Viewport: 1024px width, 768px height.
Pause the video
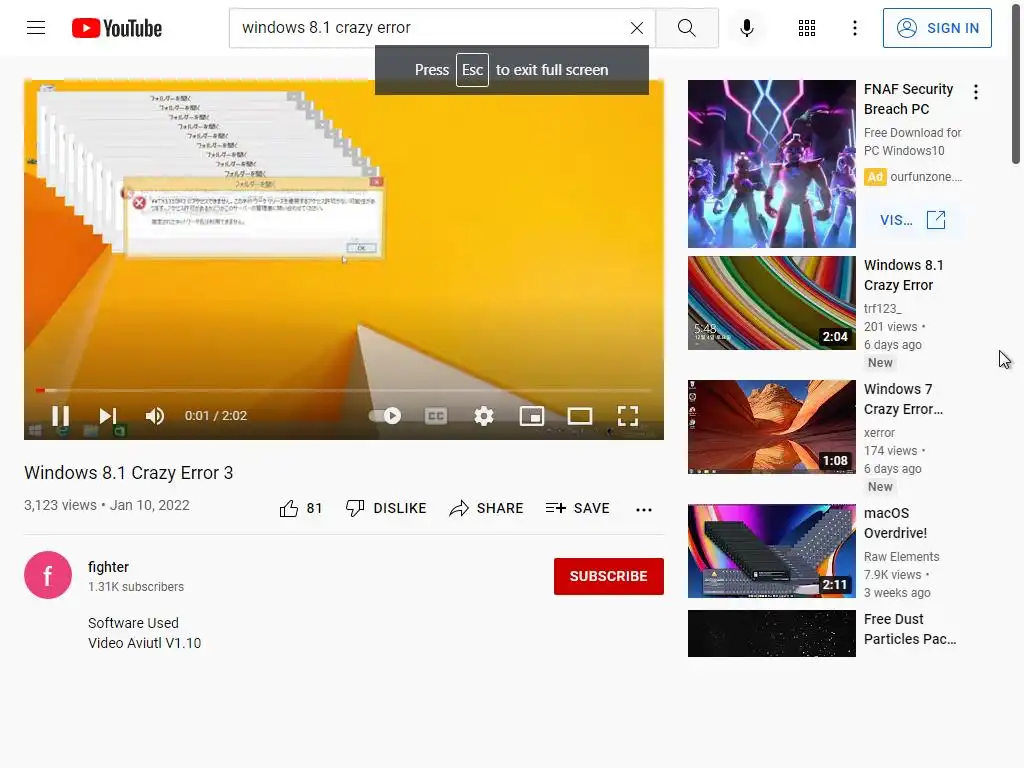[61, 415]
